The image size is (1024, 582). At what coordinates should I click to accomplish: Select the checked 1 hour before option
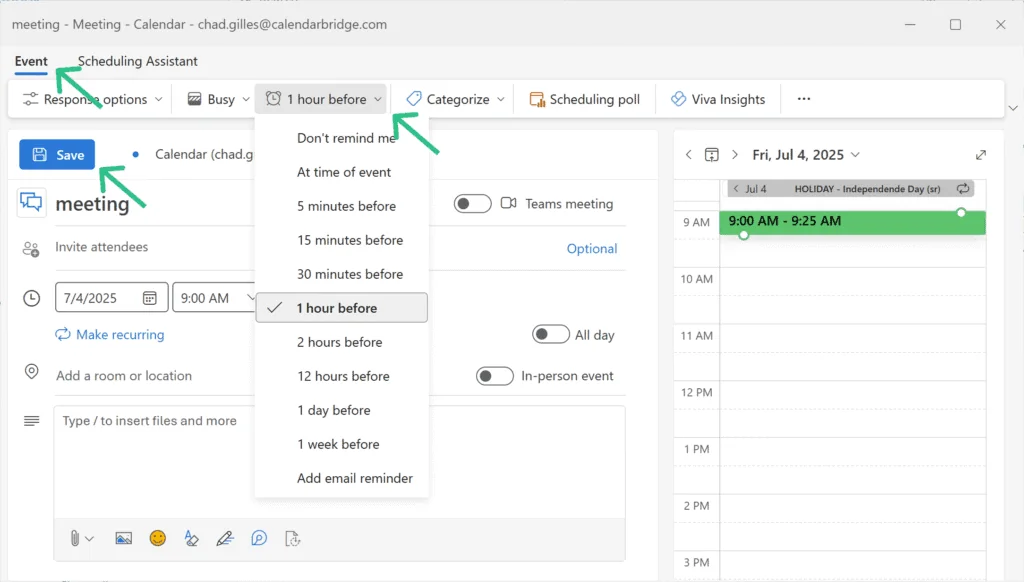click(342, 308)
